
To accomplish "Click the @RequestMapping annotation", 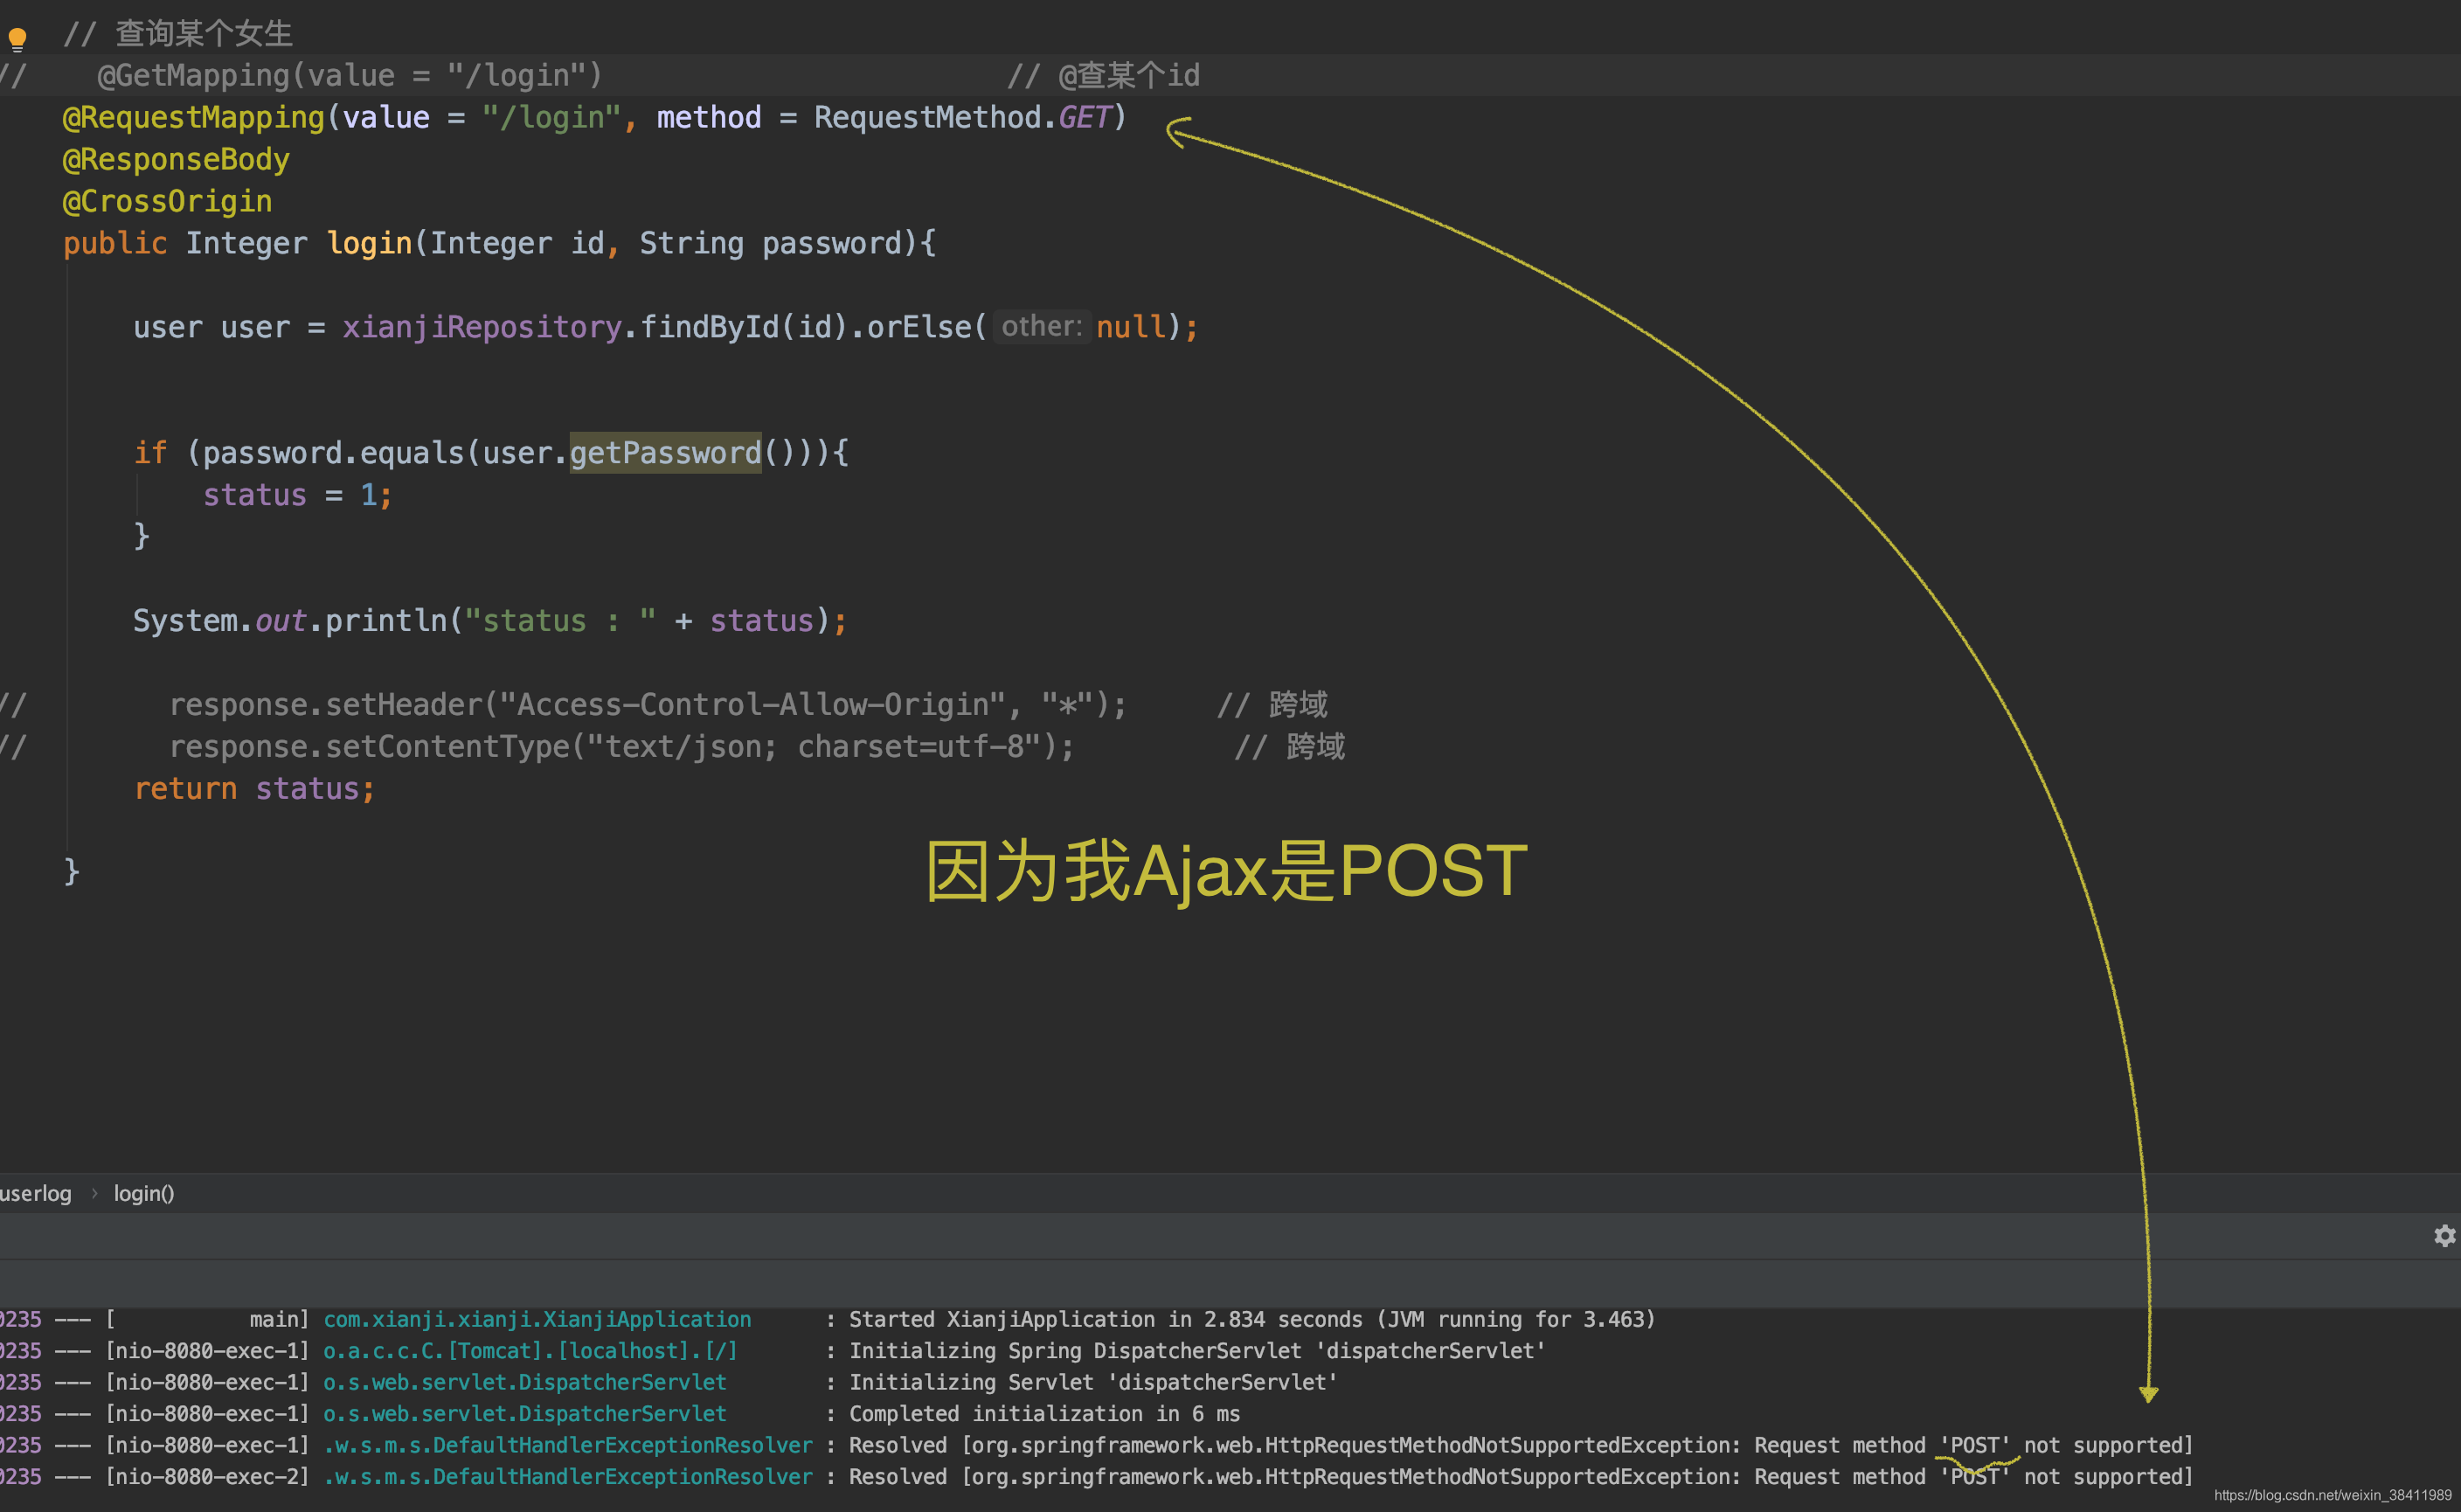I will click(x=194, y=118).
